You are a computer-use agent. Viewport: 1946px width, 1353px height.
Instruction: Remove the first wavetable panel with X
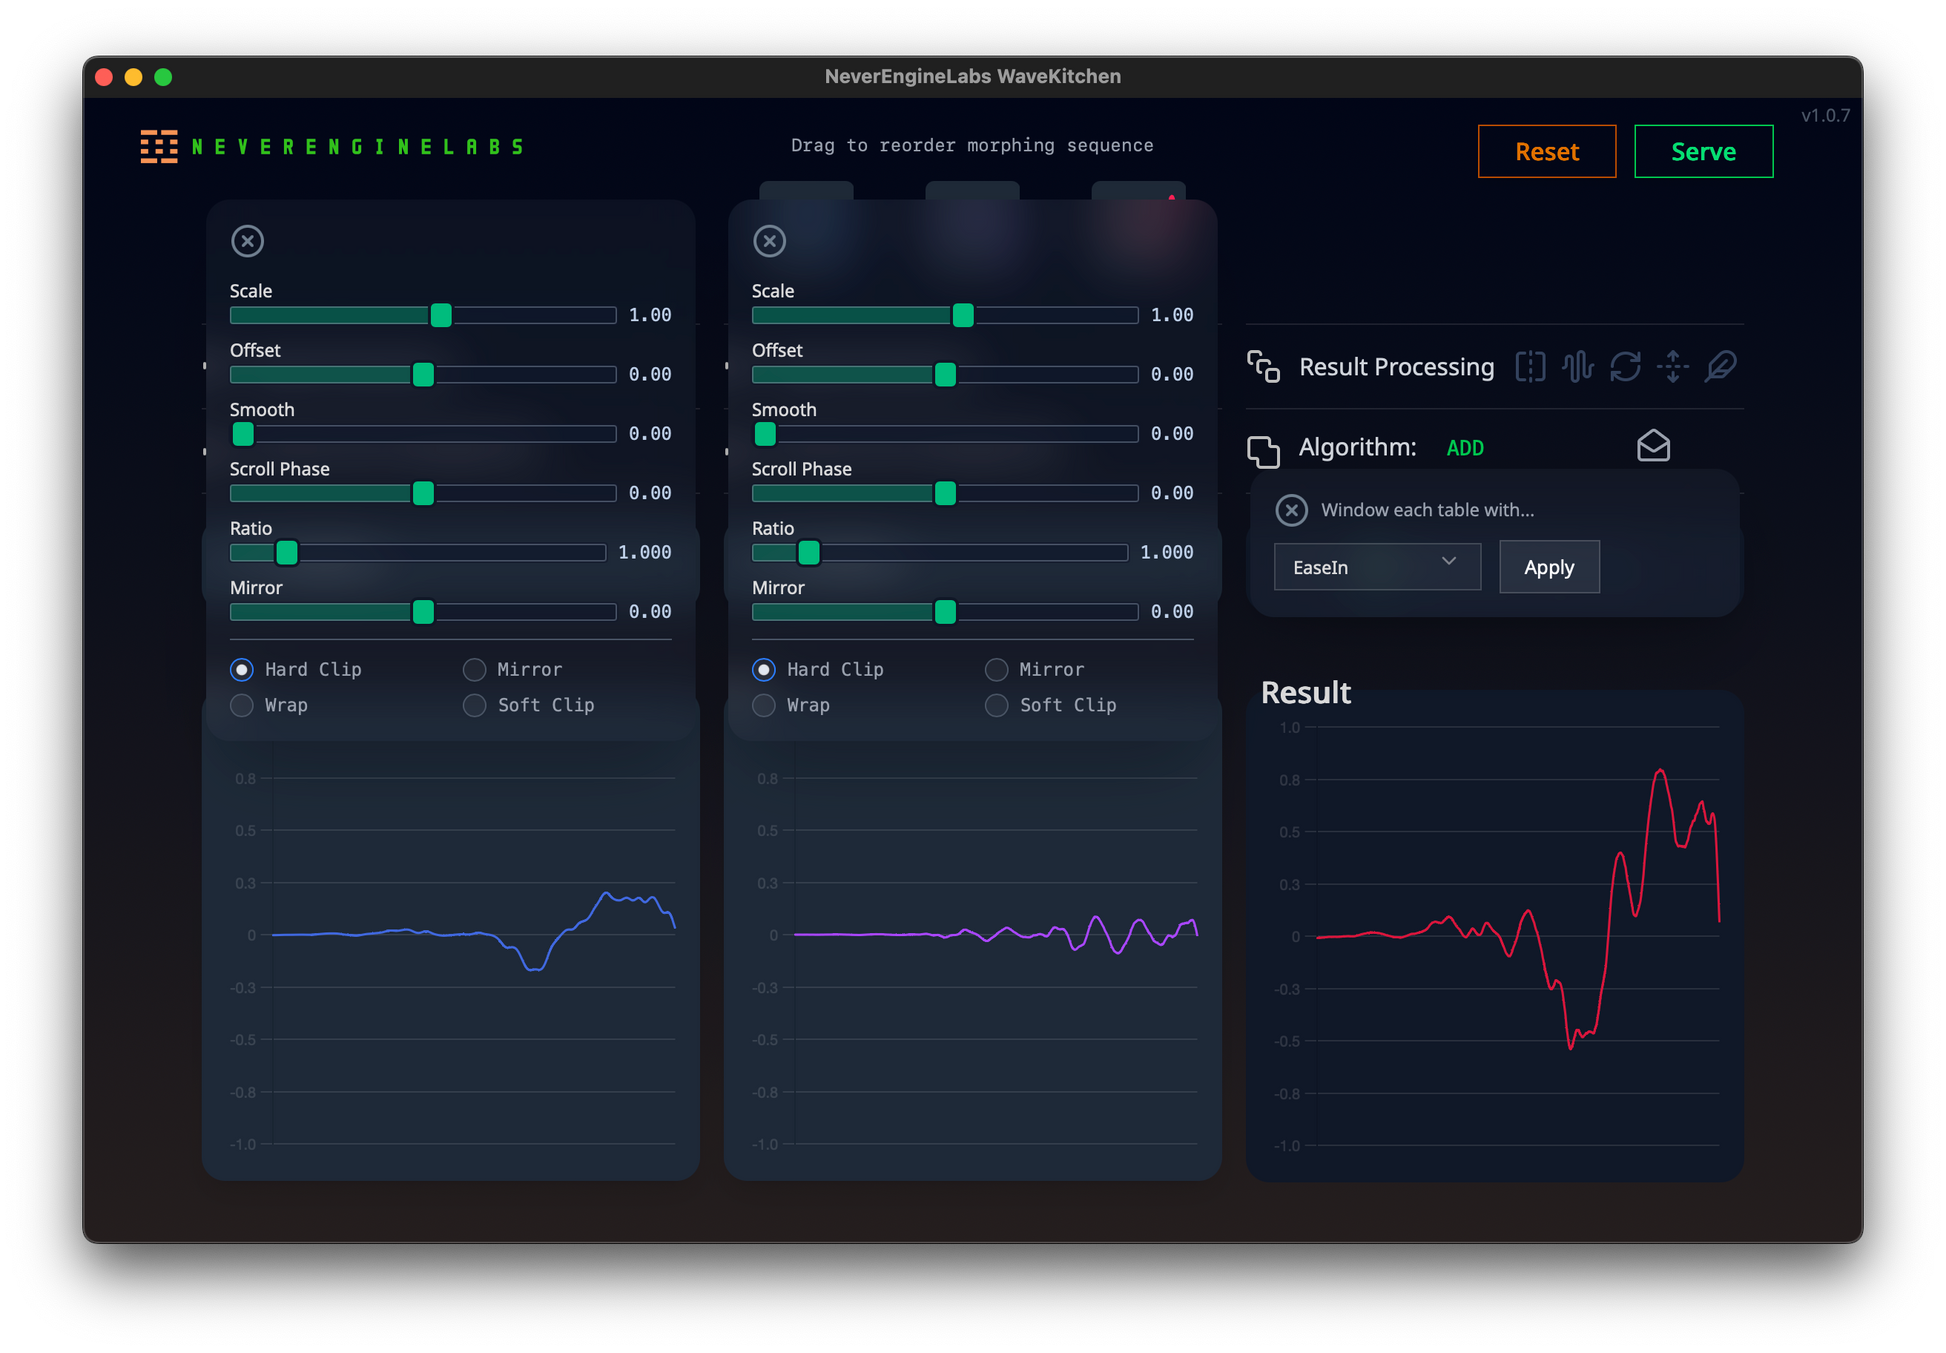[x=247, y=241]
